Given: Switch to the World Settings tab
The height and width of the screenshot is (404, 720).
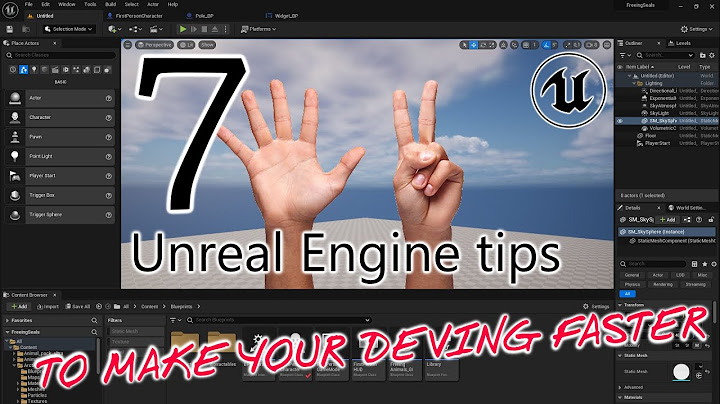Looking at the screenshot, I should (x=686, y=208).
